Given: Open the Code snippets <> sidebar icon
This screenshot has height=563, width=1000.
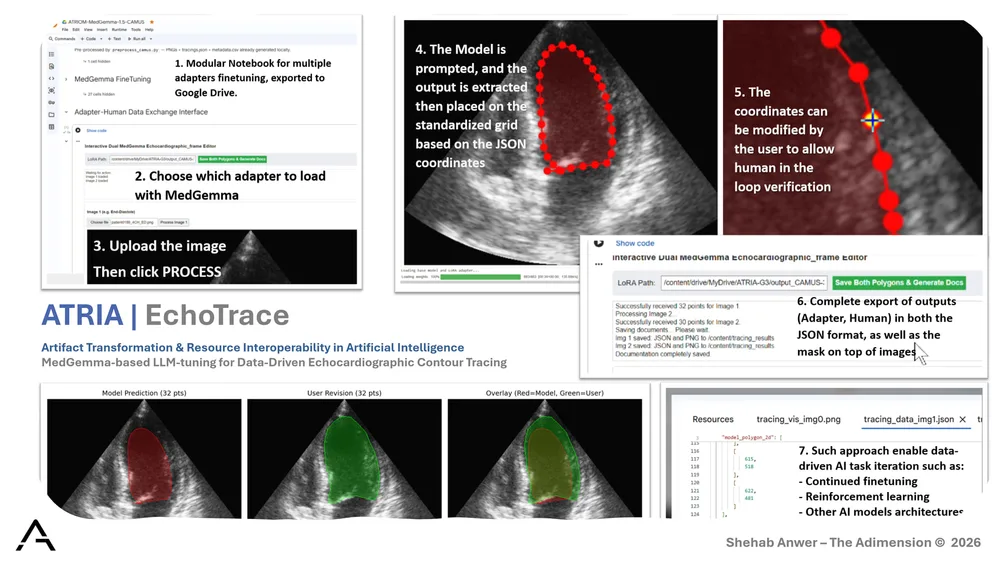Looking at the screenshot, I should [x=52, y=78].
